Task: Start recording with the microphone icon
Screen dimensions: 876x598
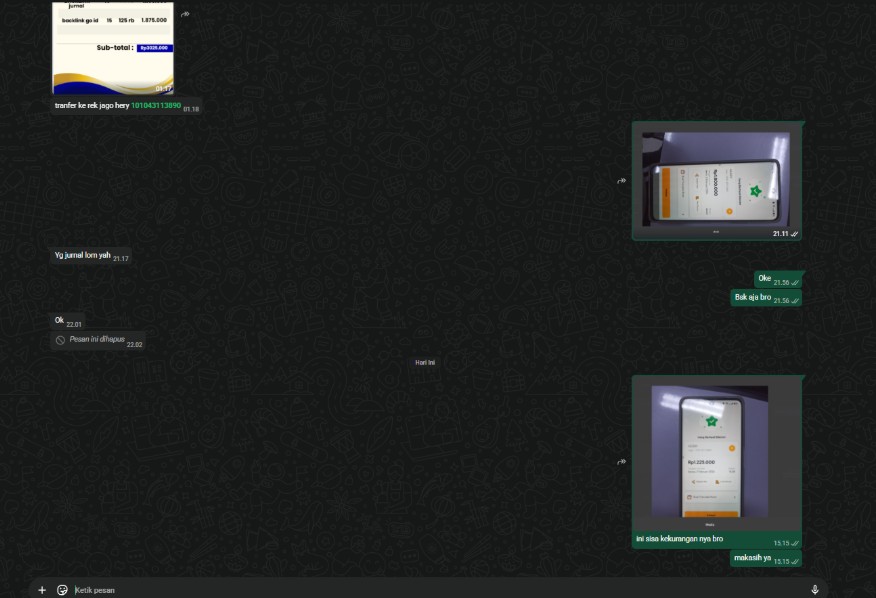Action: (x=814, y=590)
